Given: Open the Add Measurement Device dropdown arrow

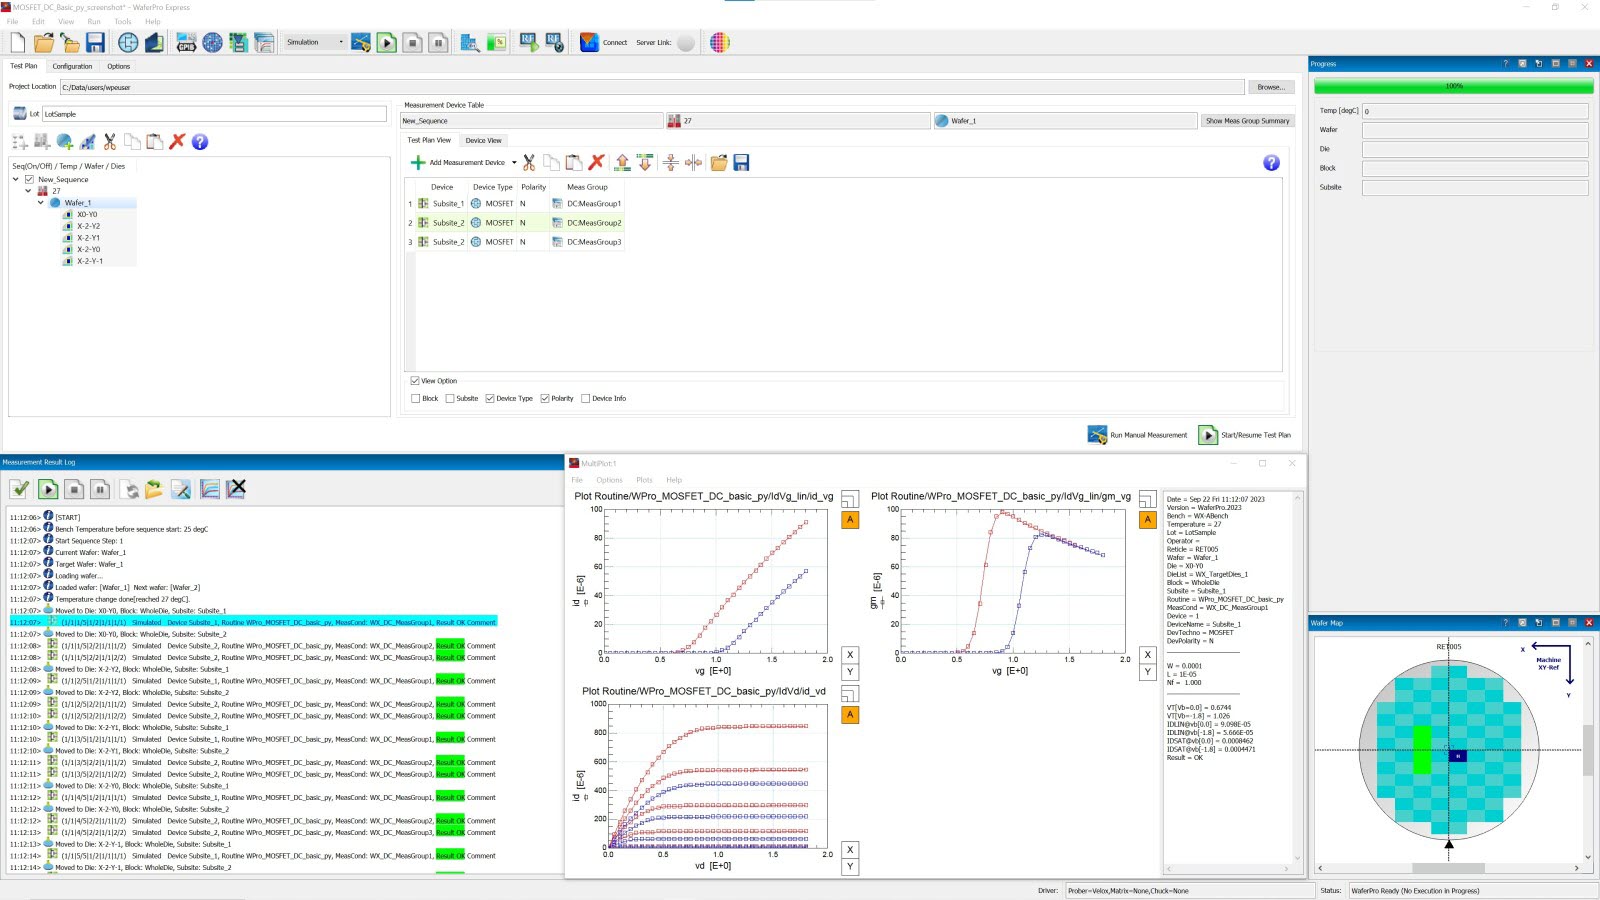Looking at the screenshot, I should click(514, 162).
